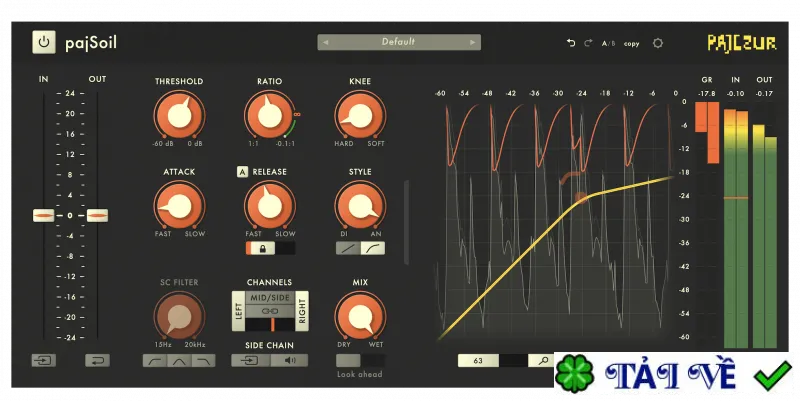Click the Threshold knob
Image resolution: width=800 pixels, height=401 pixels.
point(179,115)
